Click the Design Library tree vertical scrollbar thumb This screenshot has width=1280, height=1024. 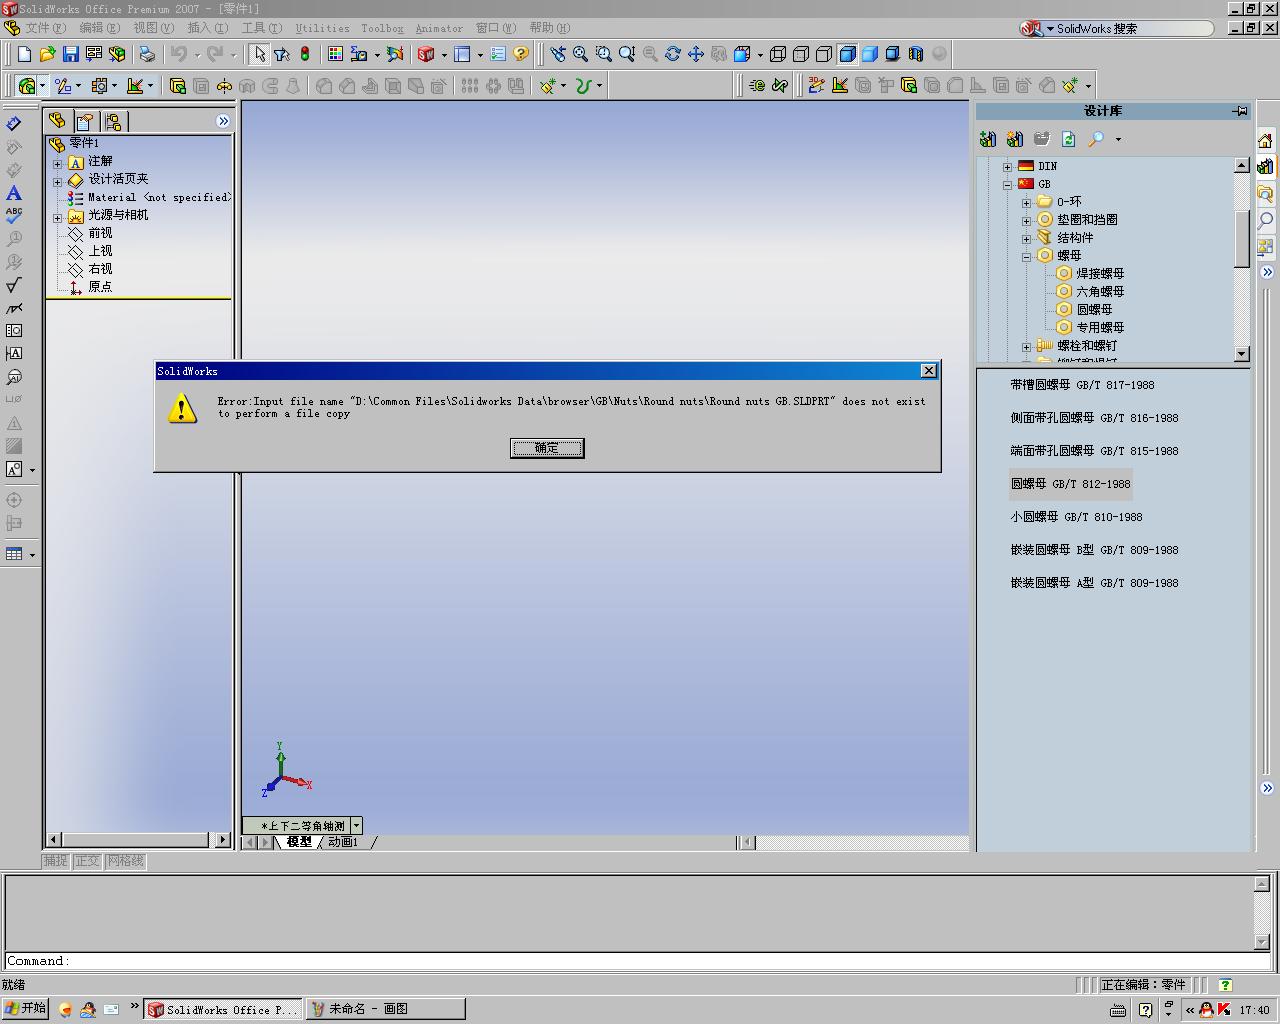(1242, 240)
